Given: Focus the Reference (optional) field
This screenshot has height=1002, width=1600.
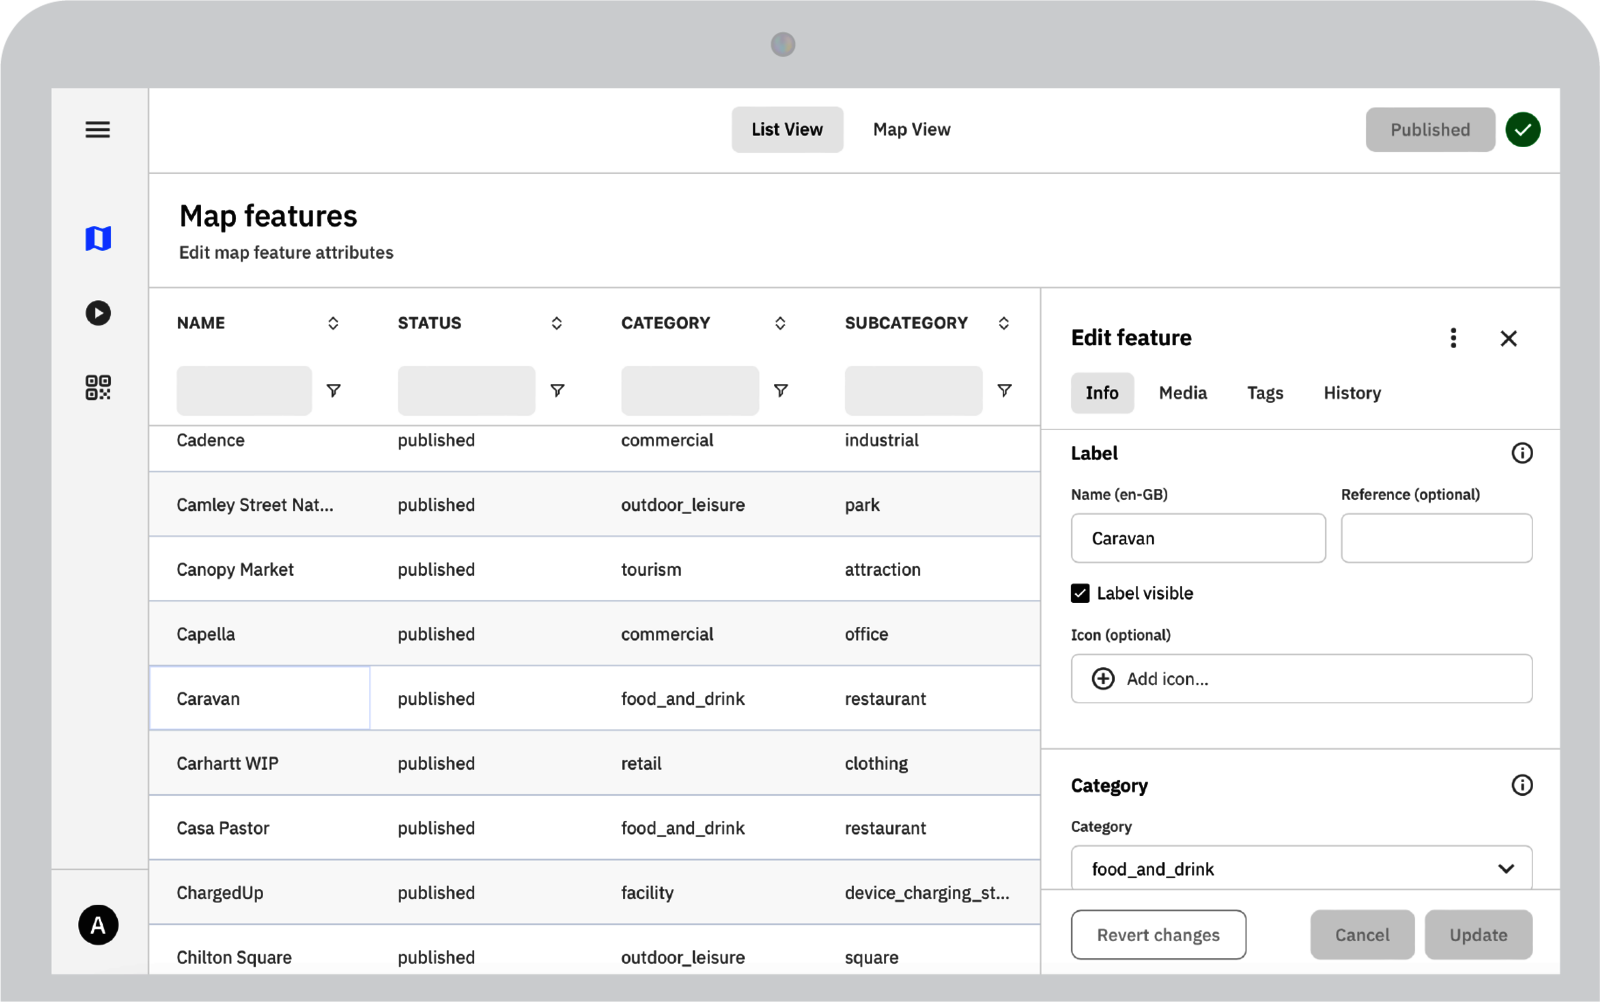Looking at the screenshot, I should 1436,538.
